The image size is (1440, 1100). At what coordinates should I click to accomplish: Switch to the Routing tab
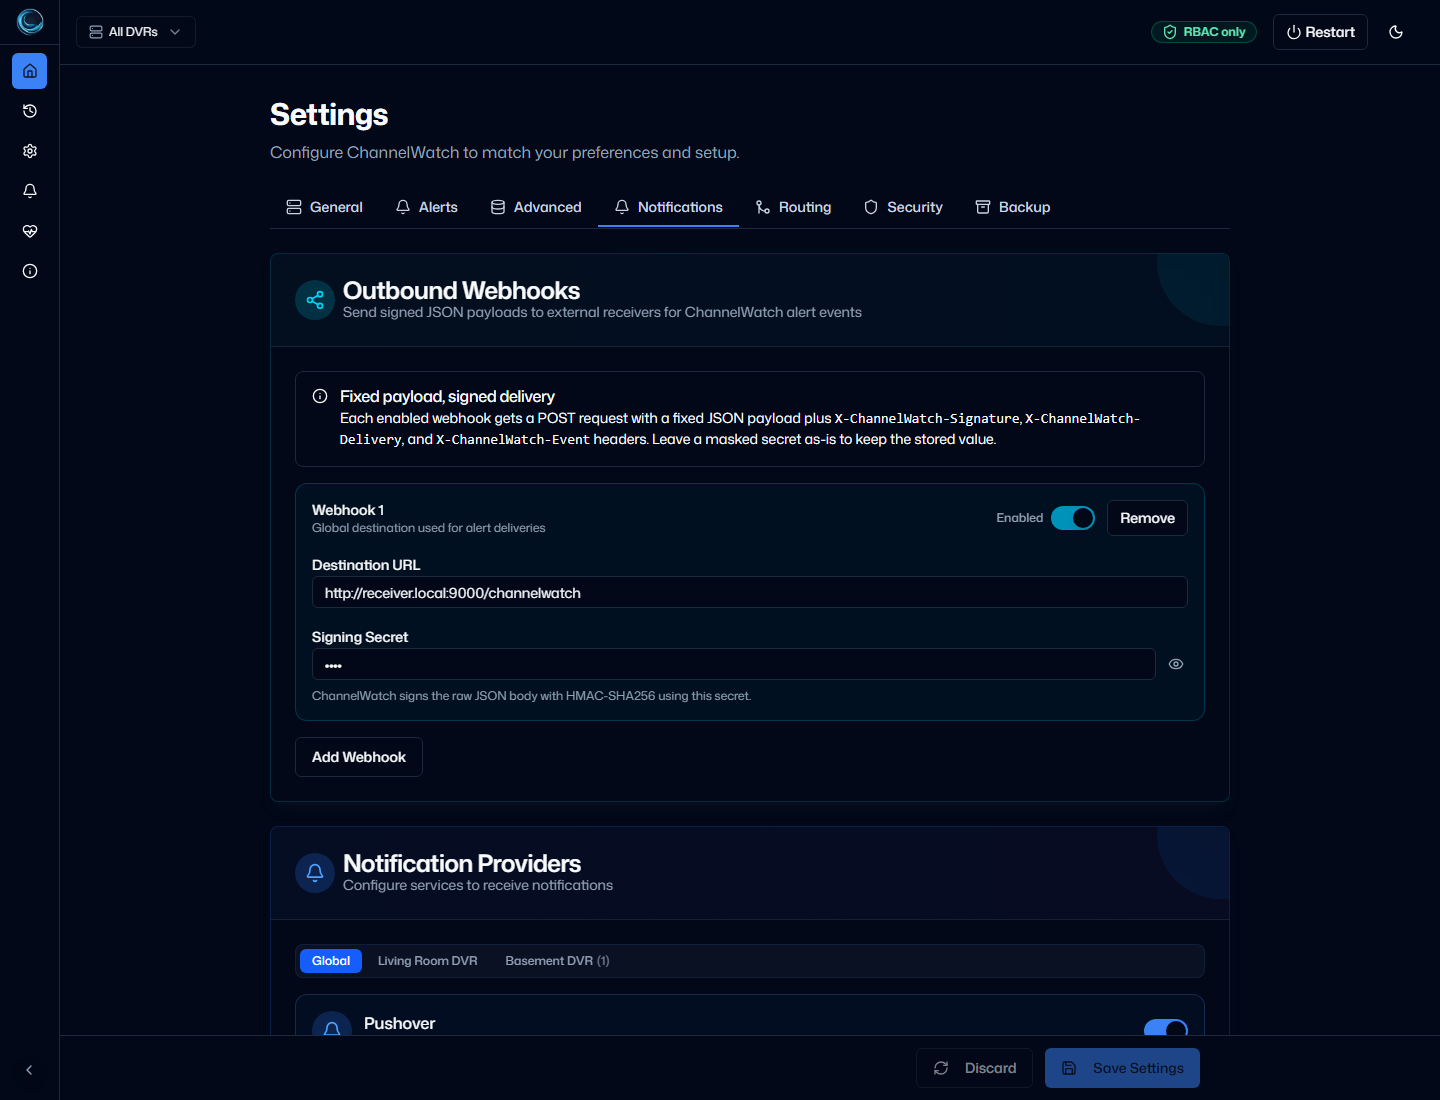tap(793, 207)
